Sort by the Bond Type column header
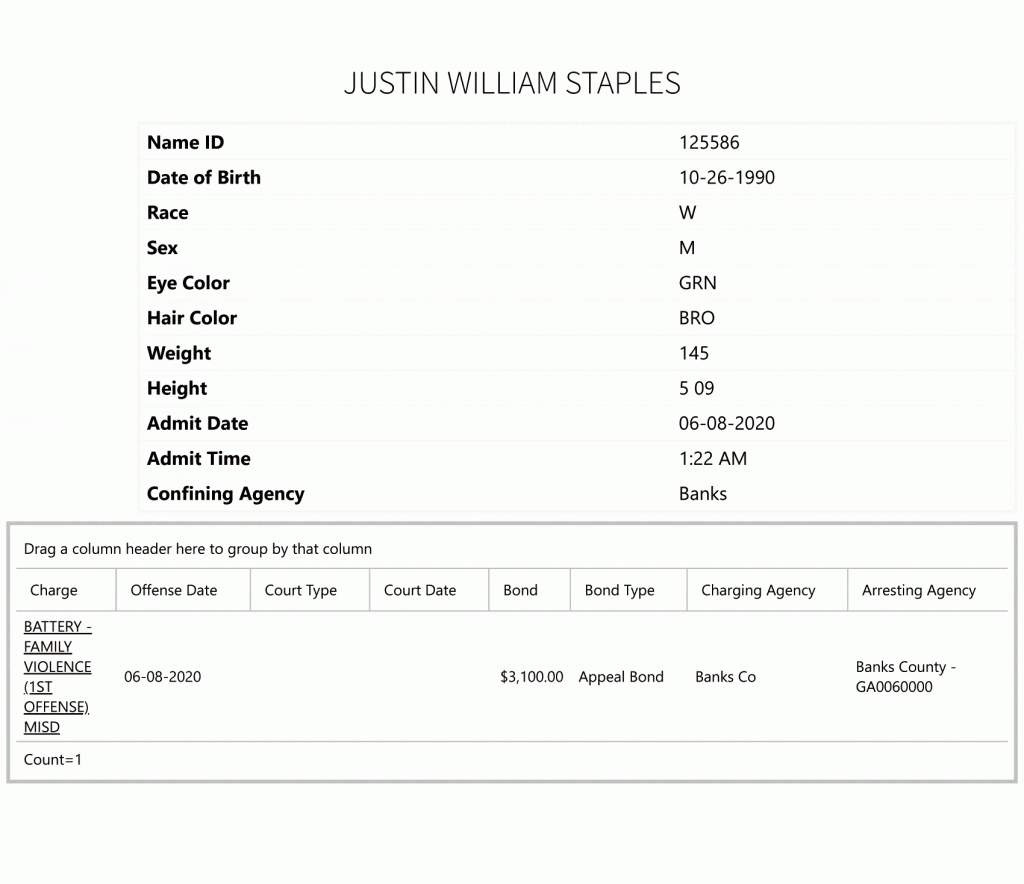This screenshot has height=884, width=1024. [x=629, y=590]
